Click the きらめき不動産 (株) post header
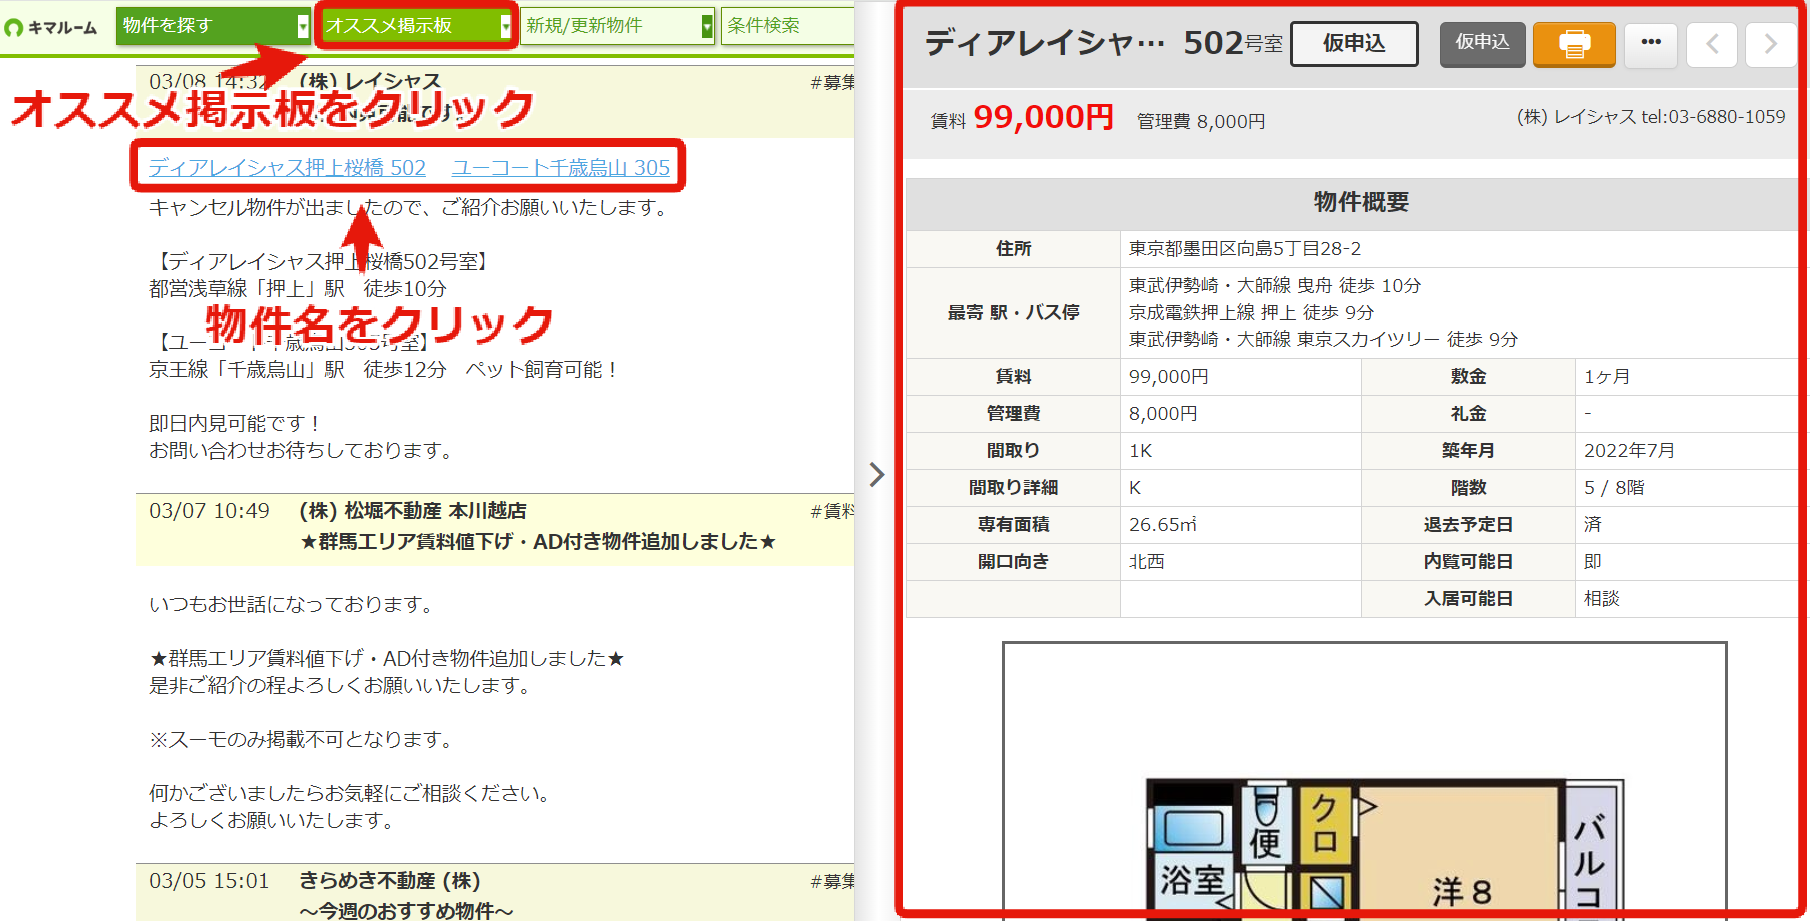Image resolution: width=1810 pixels, height=921 pixels. click(x=494, y=893)
